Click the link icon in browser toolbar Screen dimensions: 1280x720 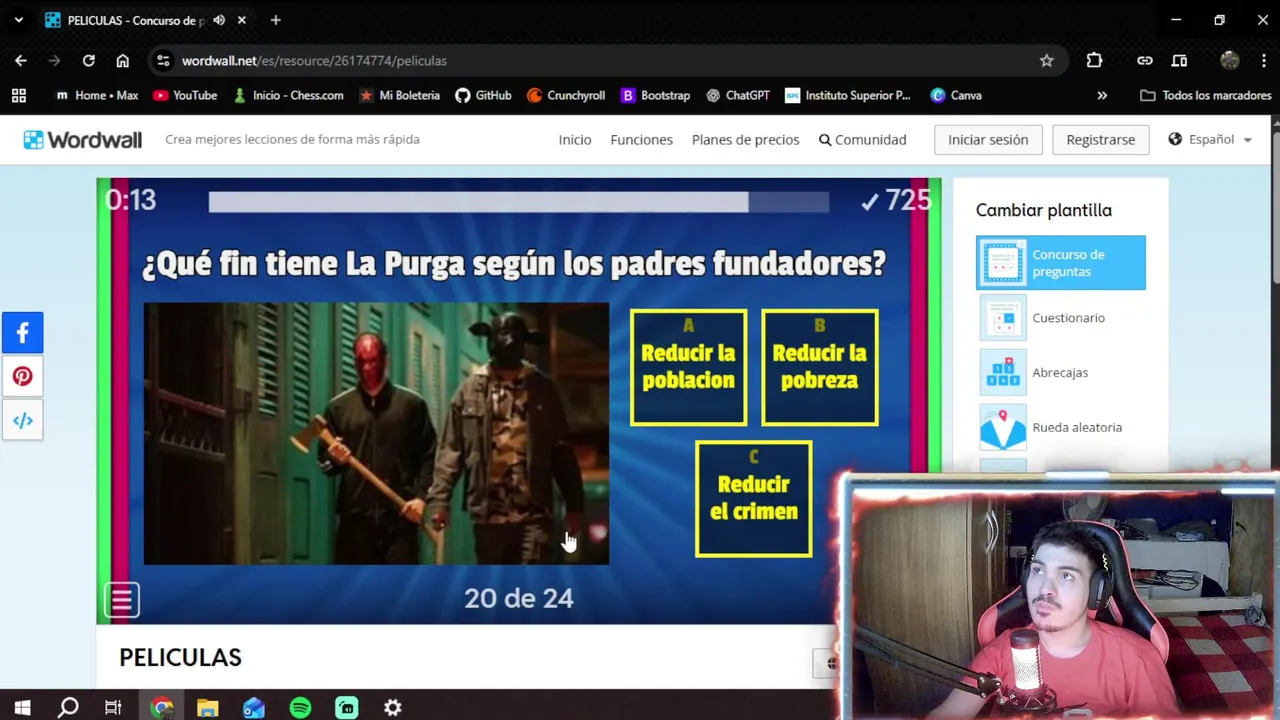[x=1145, y=61]
